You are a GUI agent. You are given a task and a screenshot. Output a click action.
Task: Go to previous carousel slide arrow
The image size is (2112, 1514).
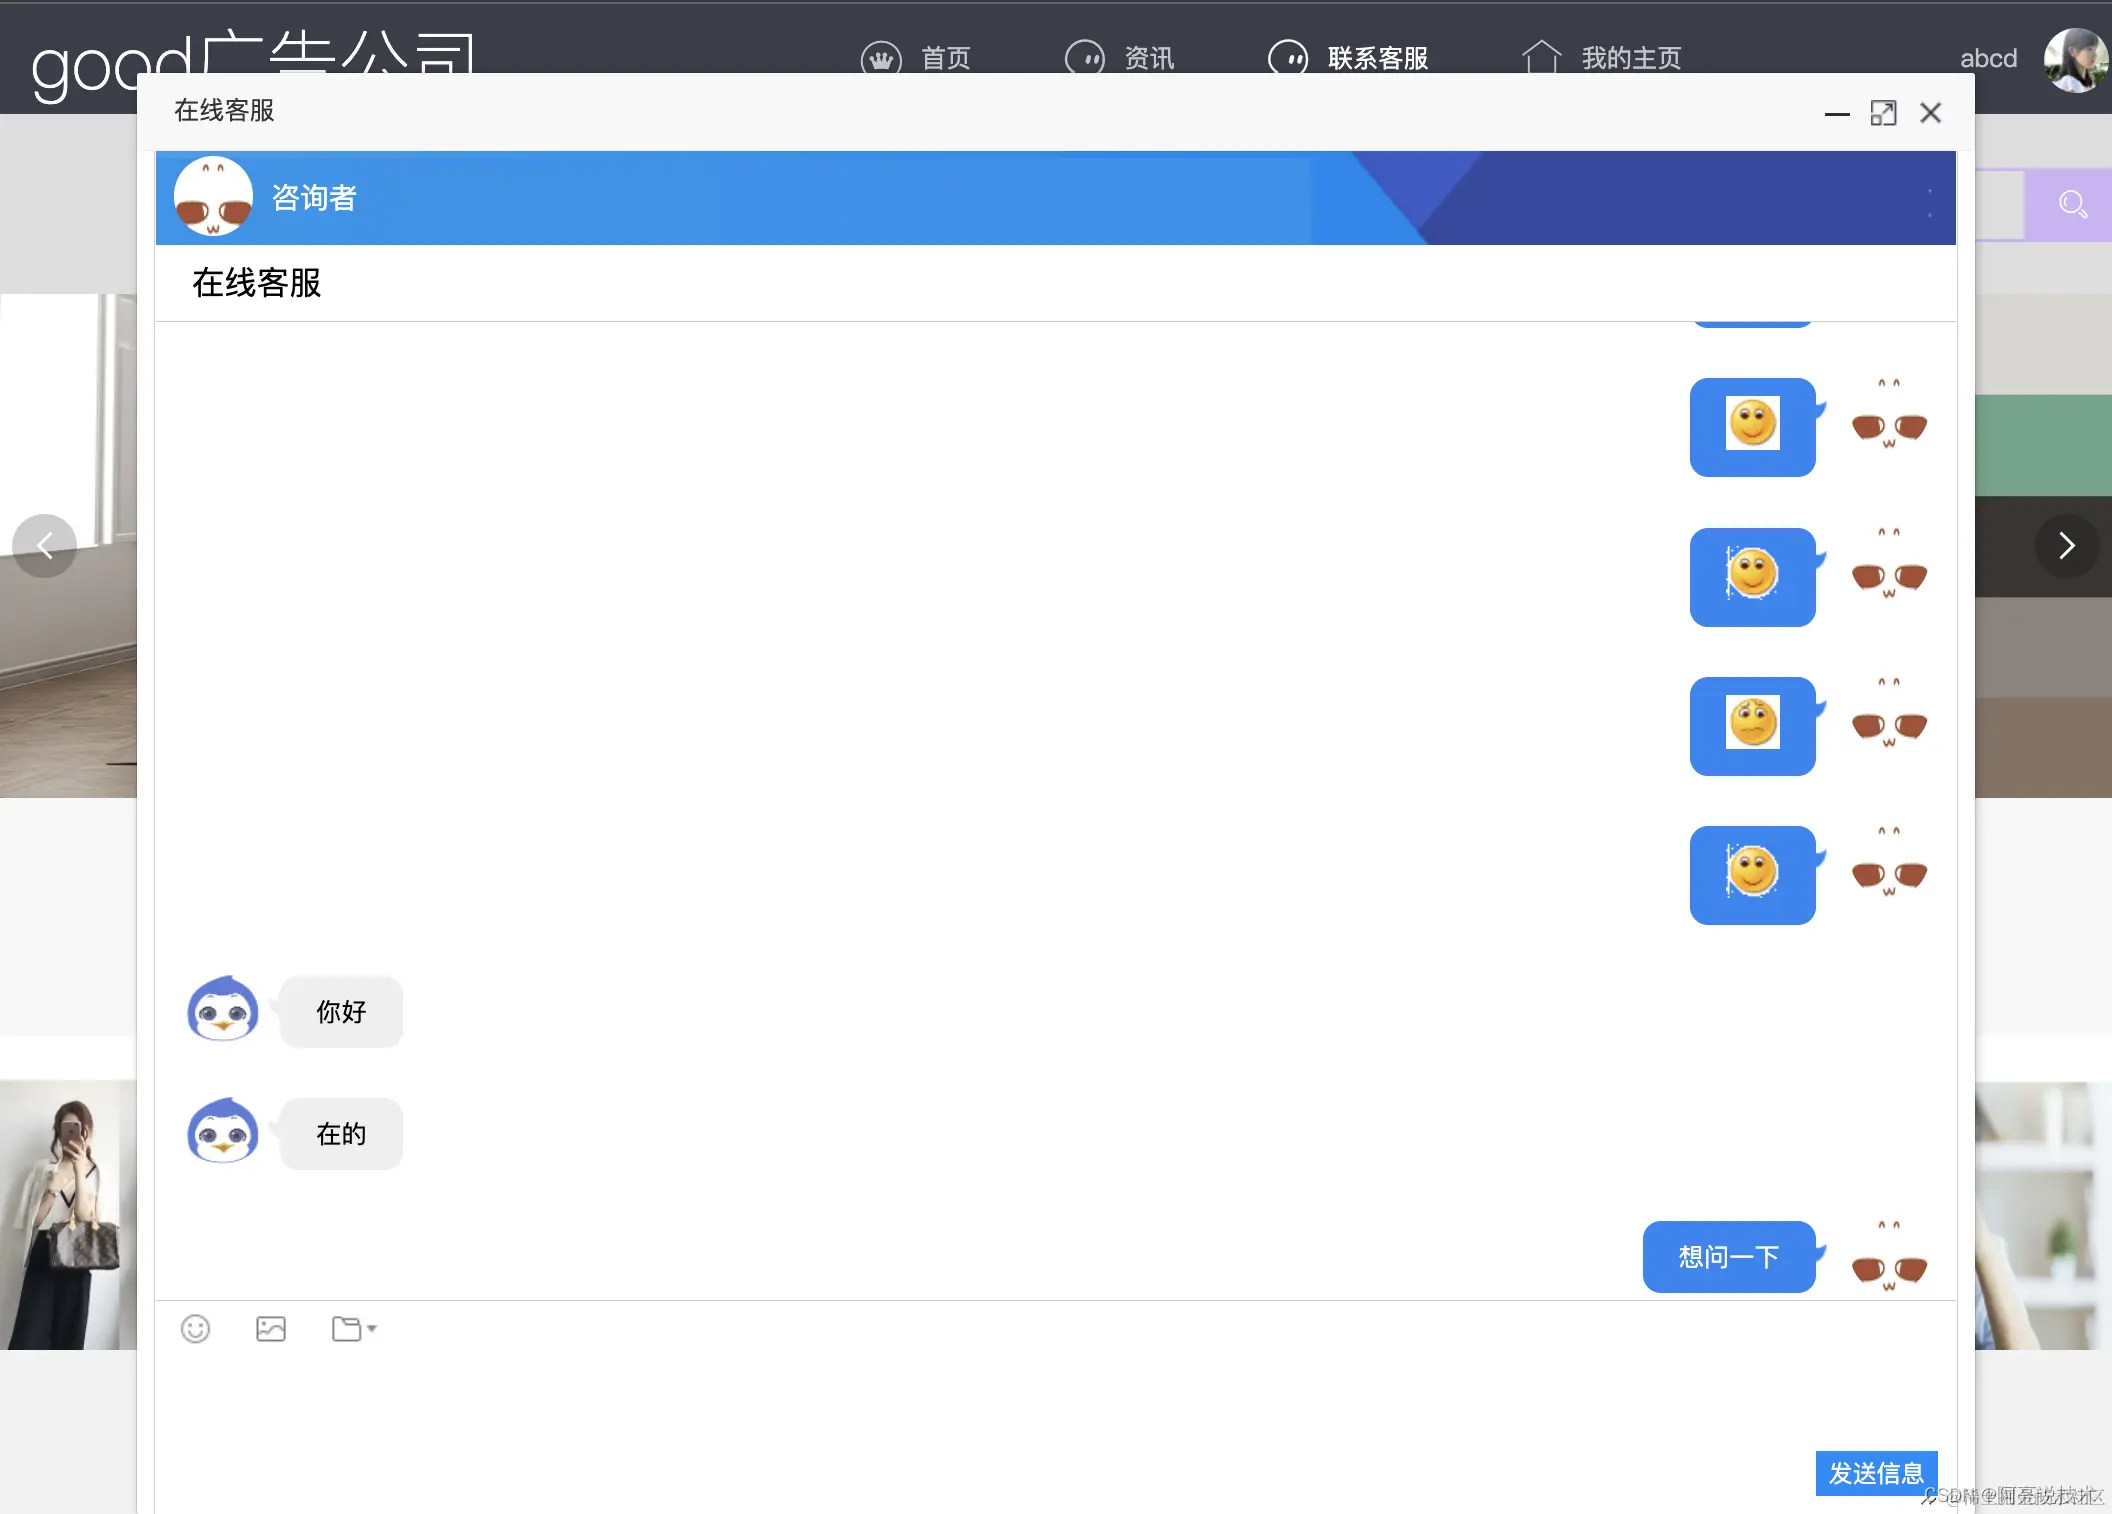click(x=45, y=546)
